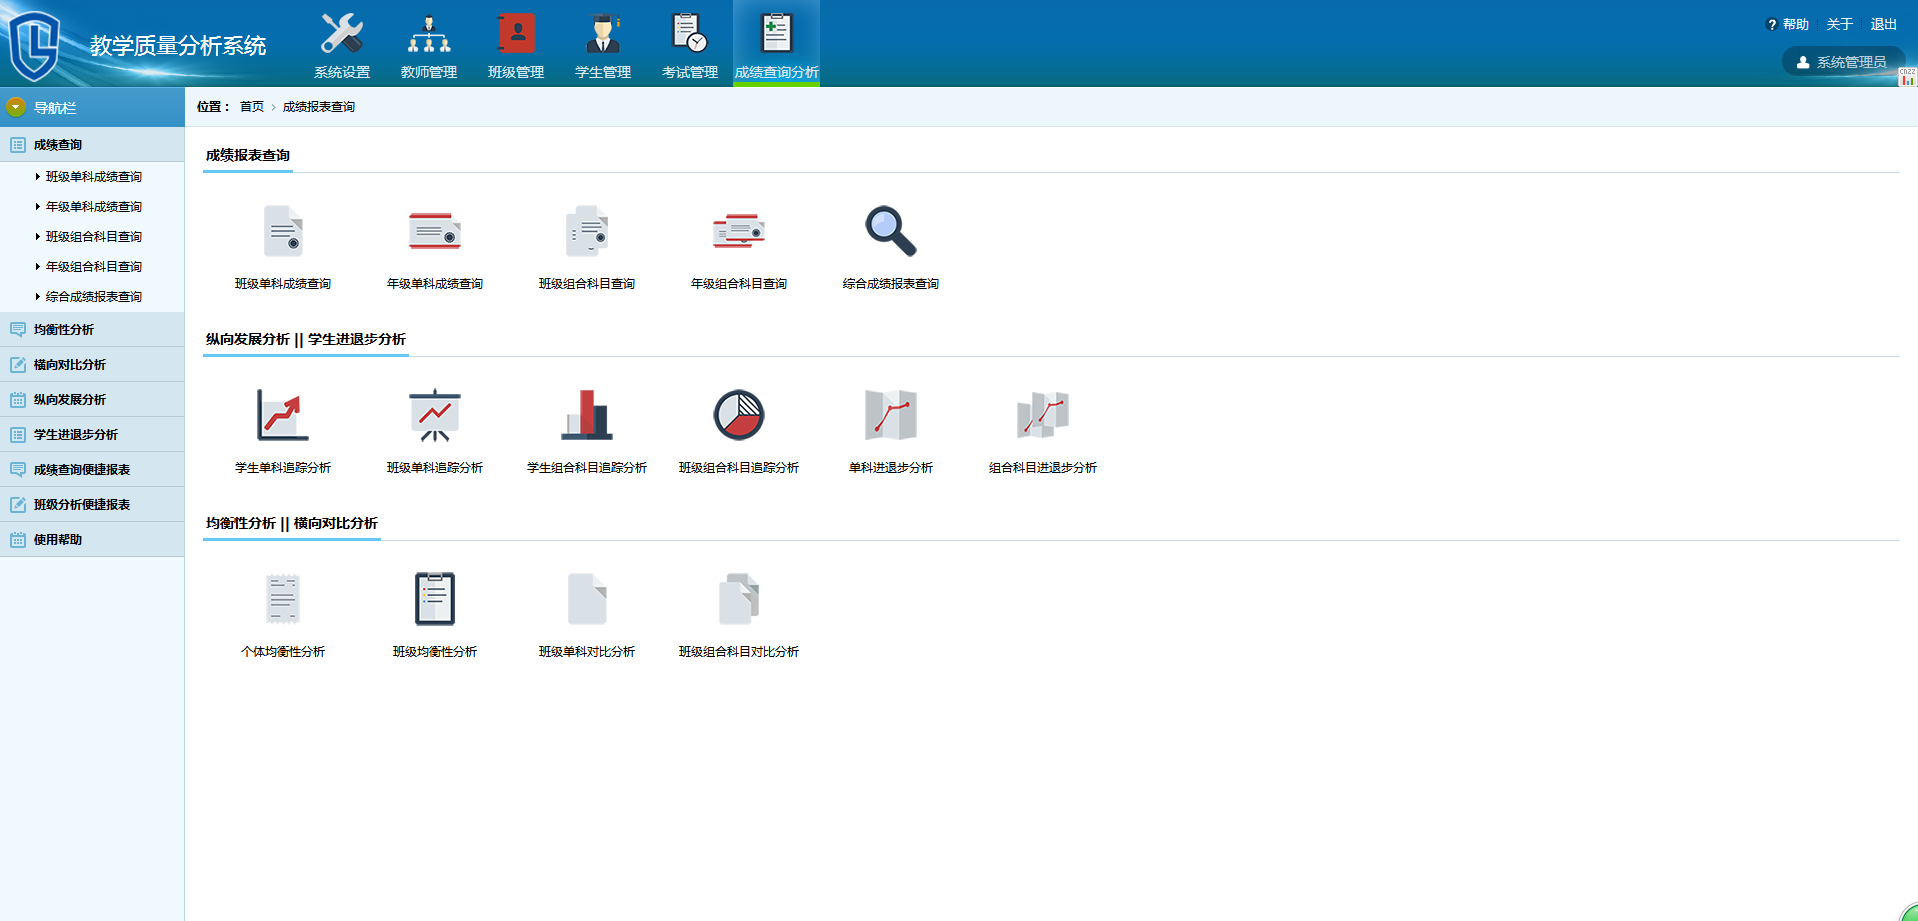The width and height of the screenshot is (1918, 921).
Task: Click the shield logo in header
Action: [x=34, y=45]
